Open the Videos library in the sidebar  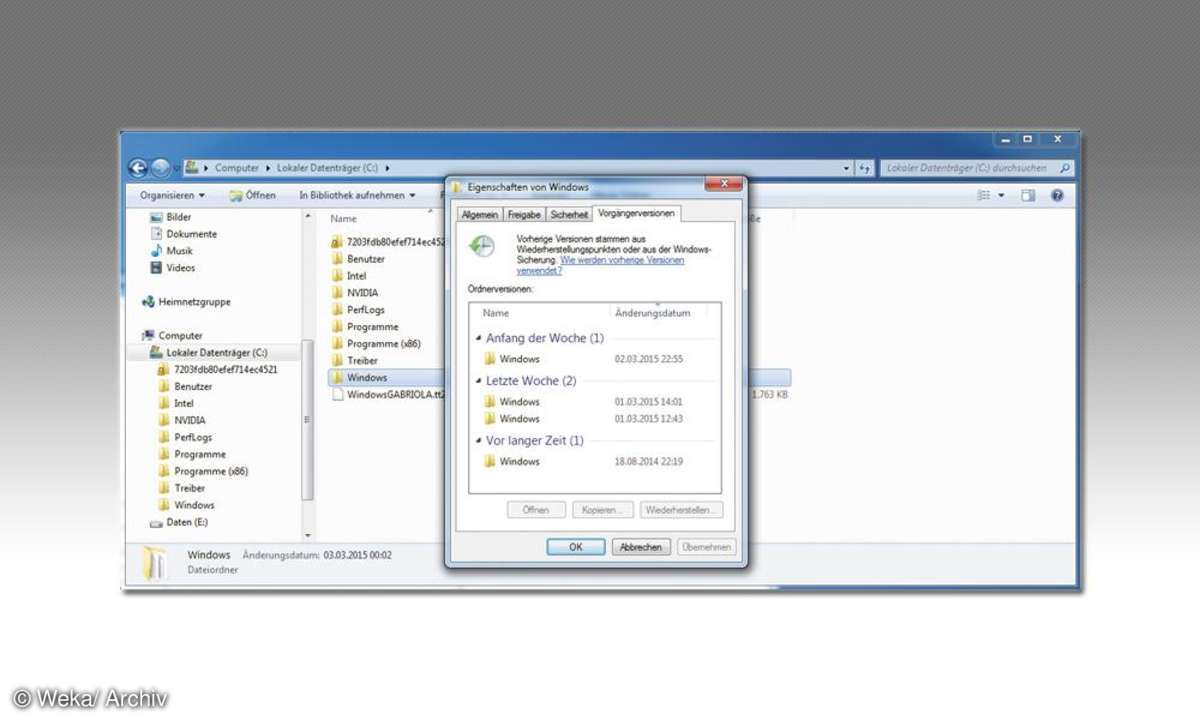[x=173, y=268]
